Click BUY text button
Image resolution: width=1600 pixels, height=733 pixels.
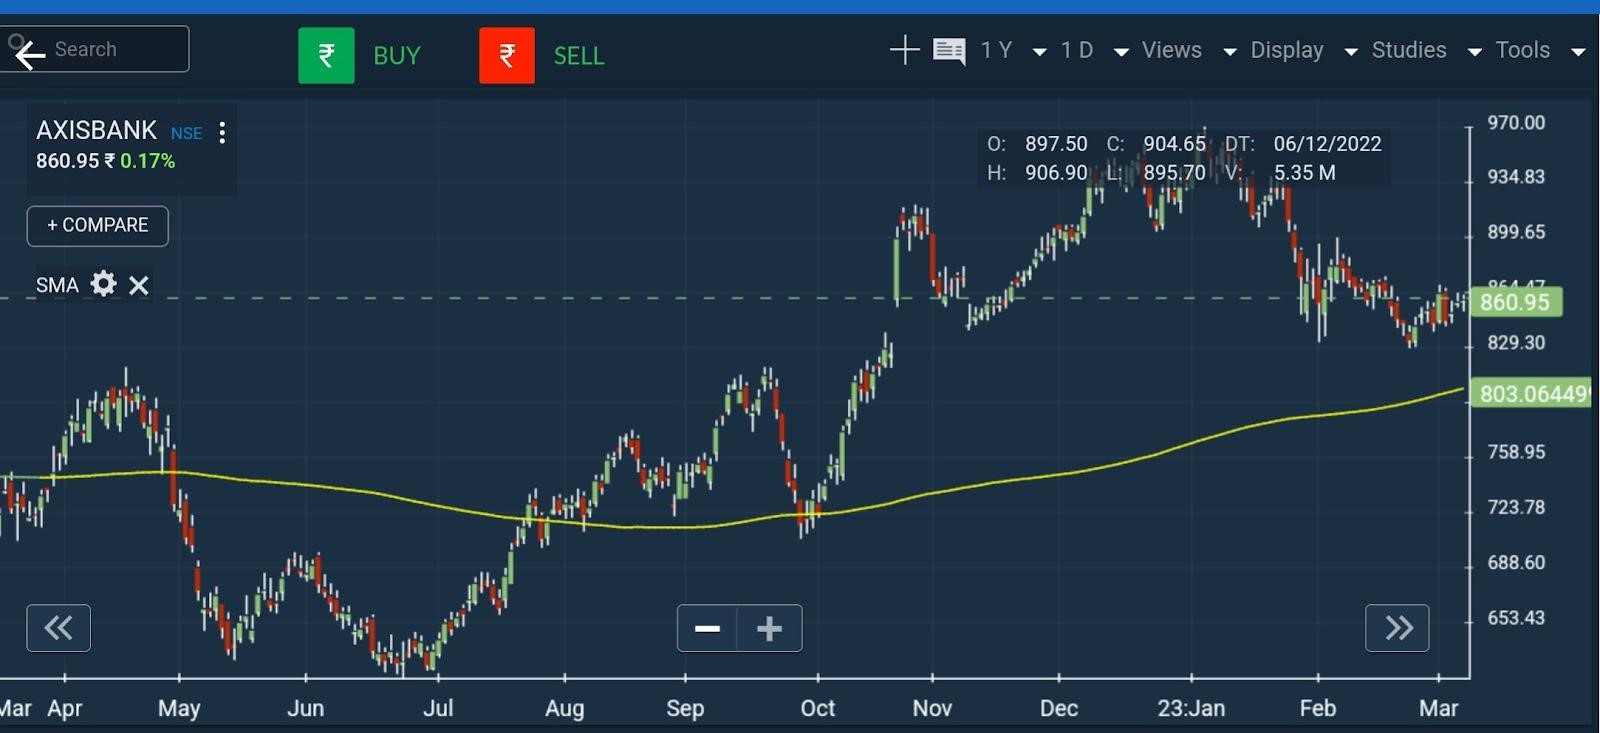point(397,56)
